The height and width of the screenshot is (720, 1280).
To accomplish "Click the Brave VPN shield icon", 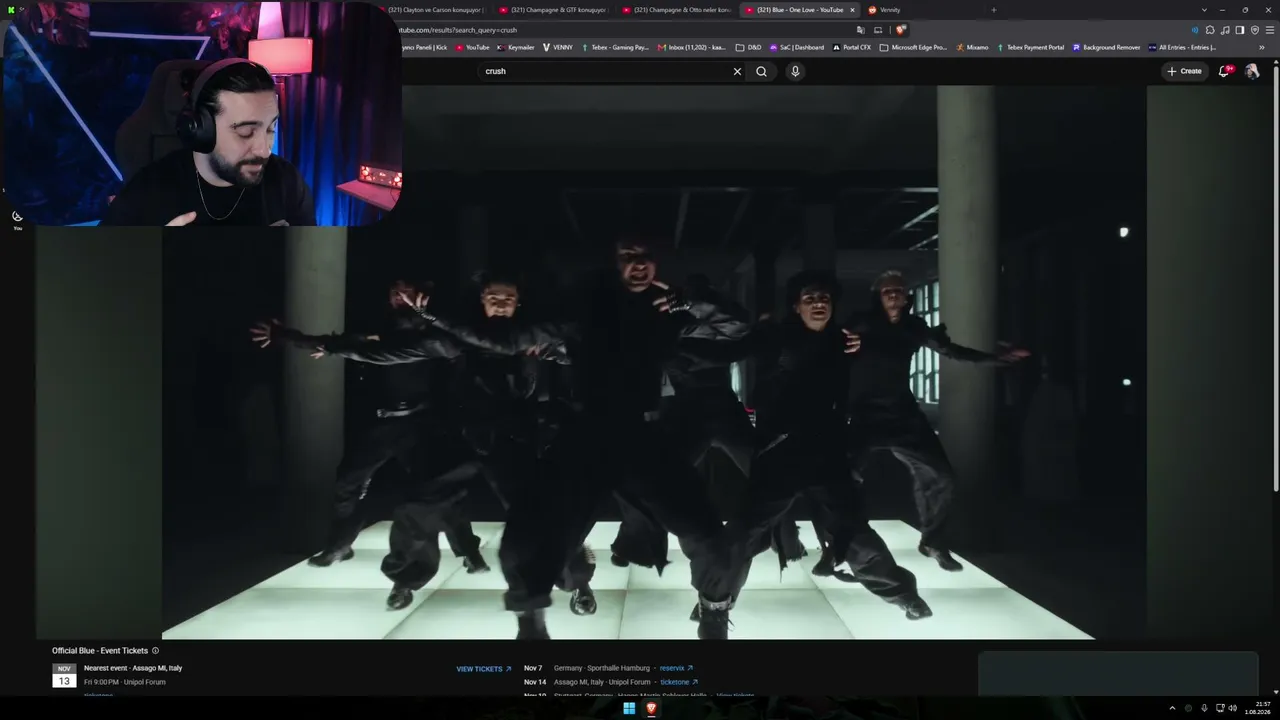I will [1255, 30].
